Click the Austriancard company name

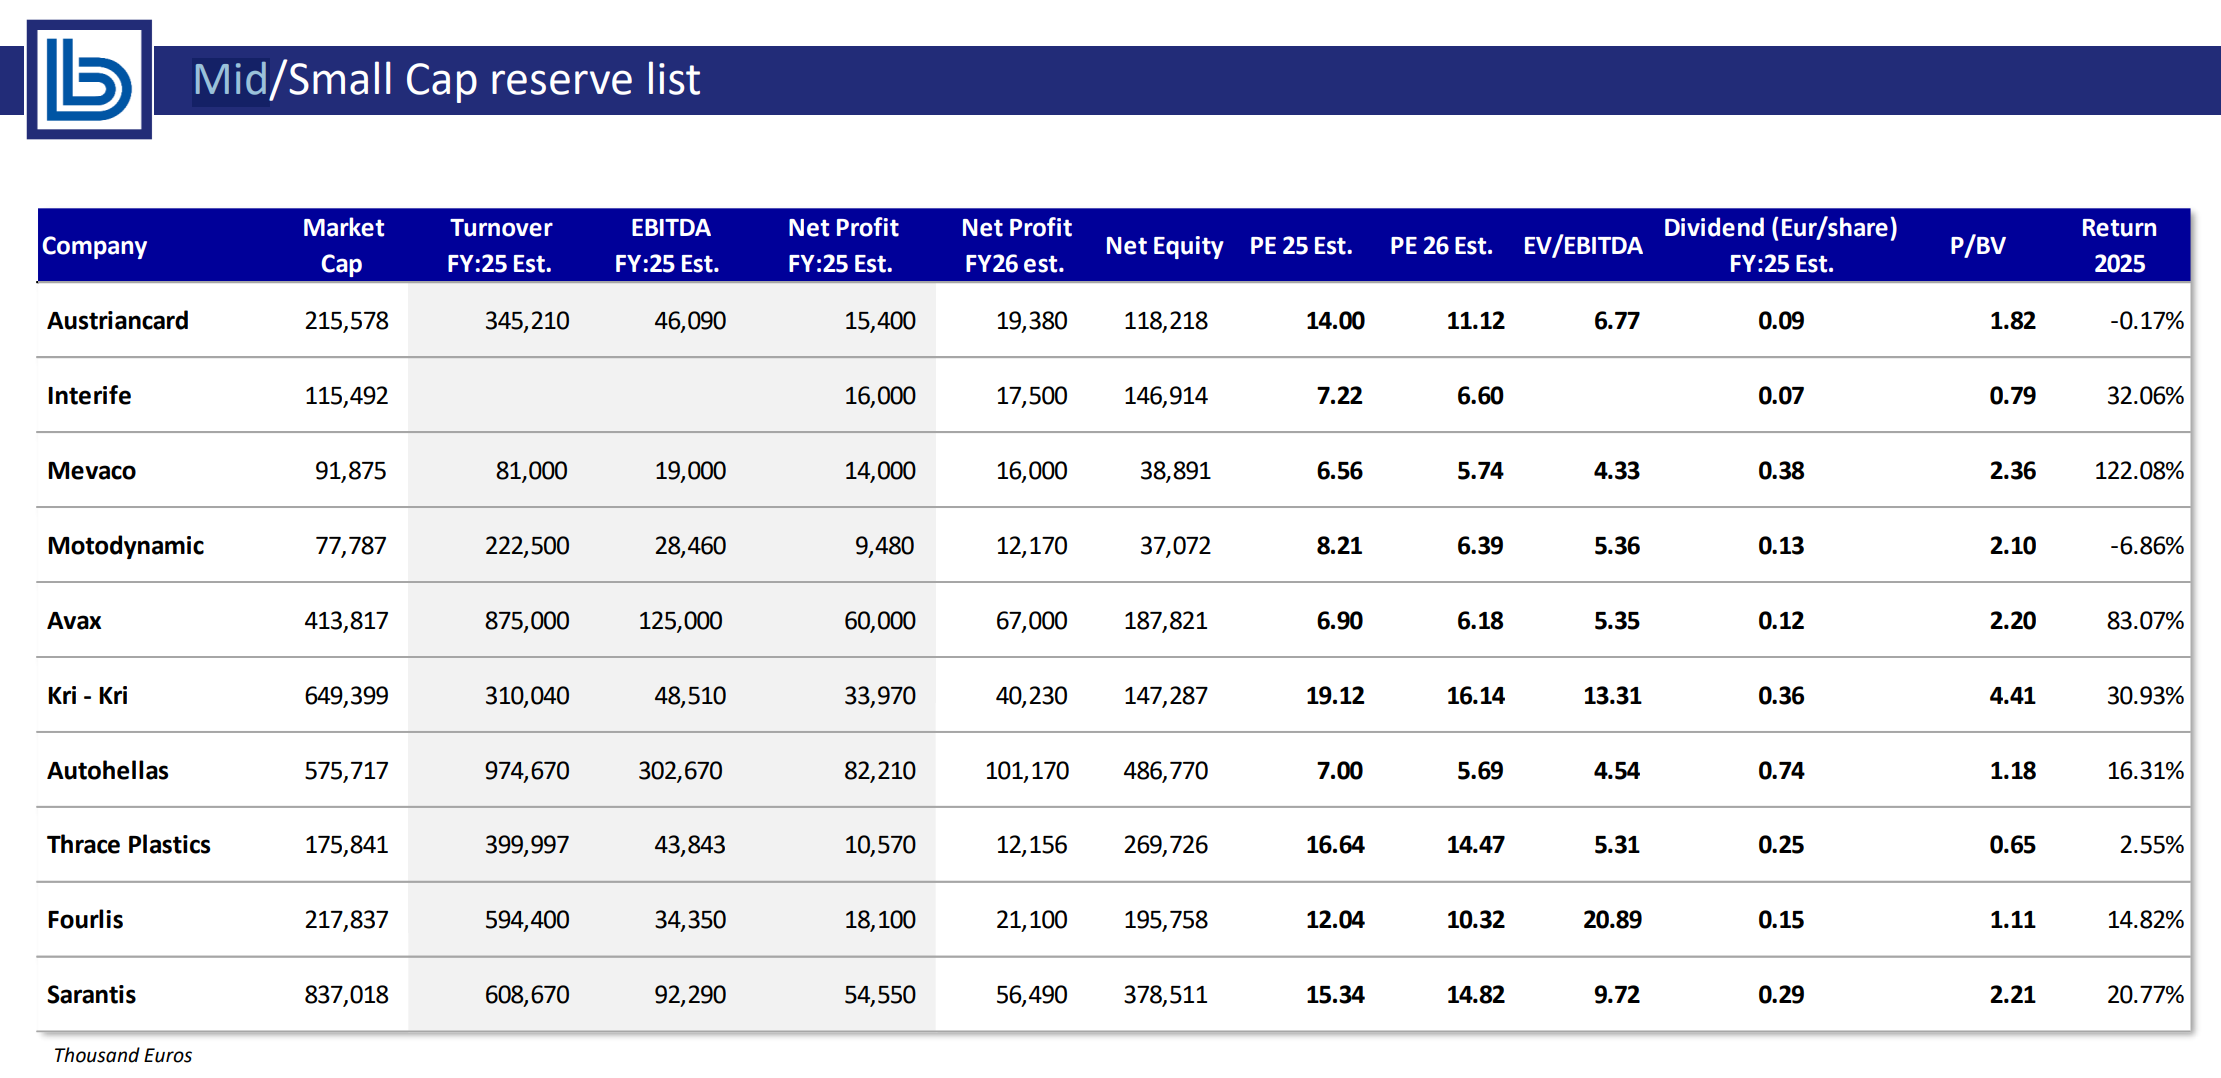click(x=118, y=321)
